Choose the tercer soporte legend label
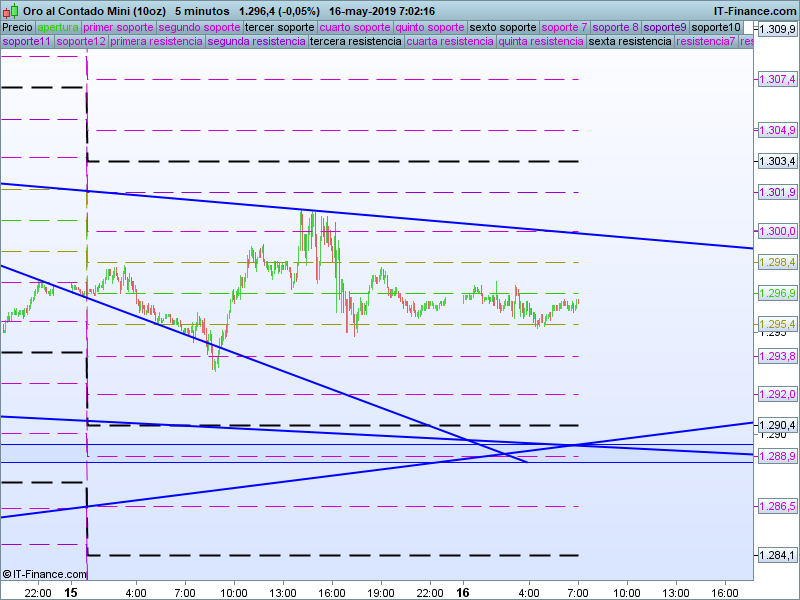 (279, 28)
